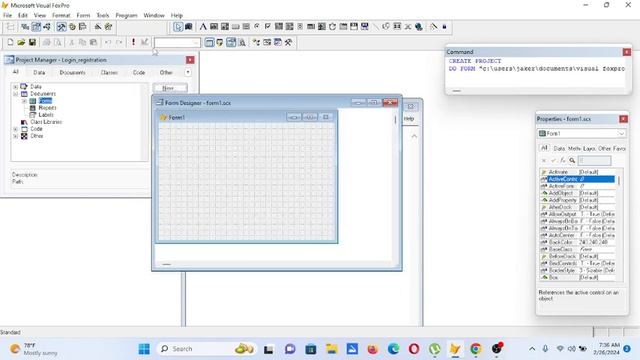Image resolution: width=640 pixels, height=360 pixels.
Task: Click the Properties list scrollbar
Action: 619,224
